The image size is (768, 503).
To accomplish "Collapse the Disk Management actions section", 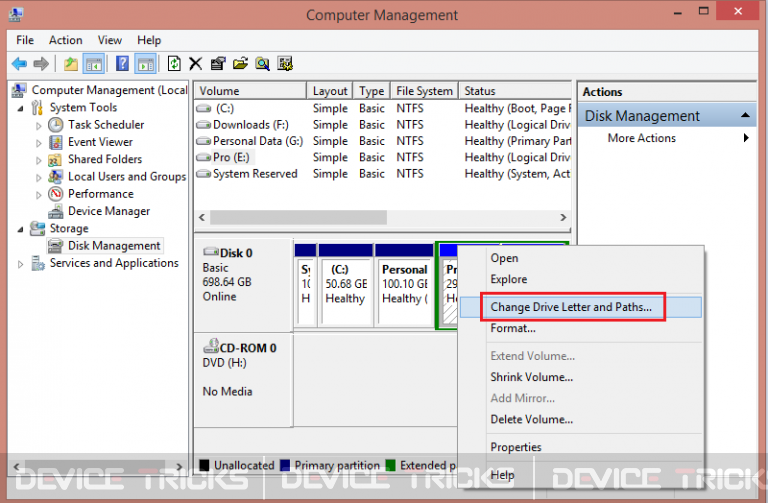I will pos(745,116).
